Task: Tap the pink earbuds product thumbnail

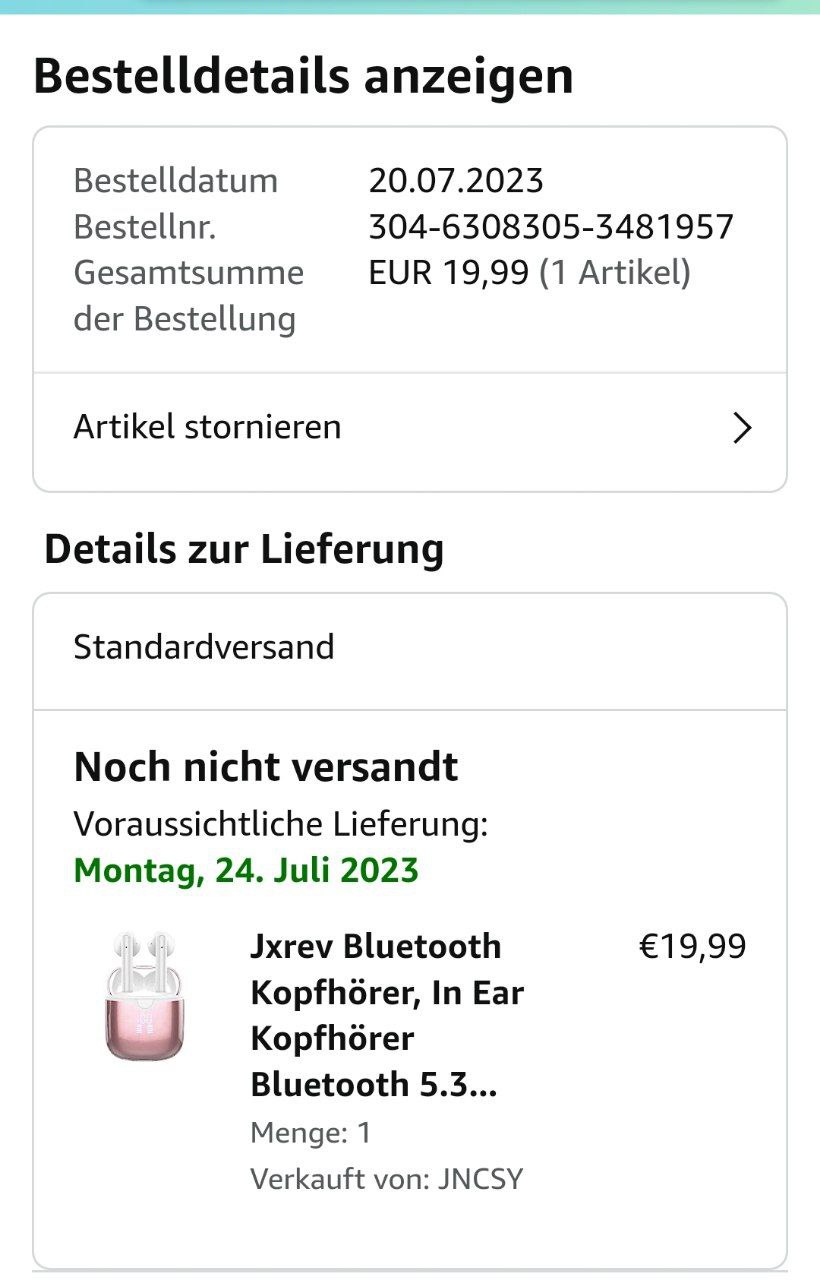Action: (145, 995)
